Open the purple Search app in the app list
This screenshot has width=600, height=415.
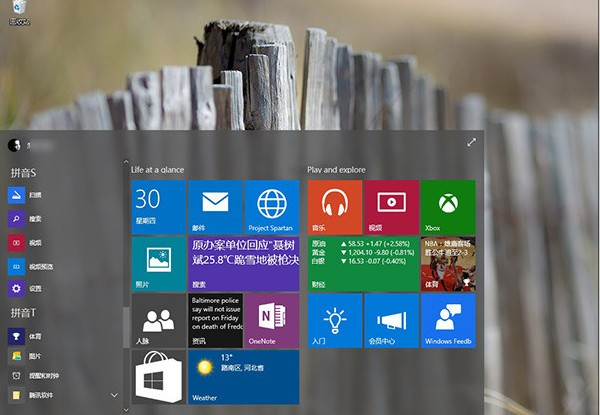tap(25, 219)
